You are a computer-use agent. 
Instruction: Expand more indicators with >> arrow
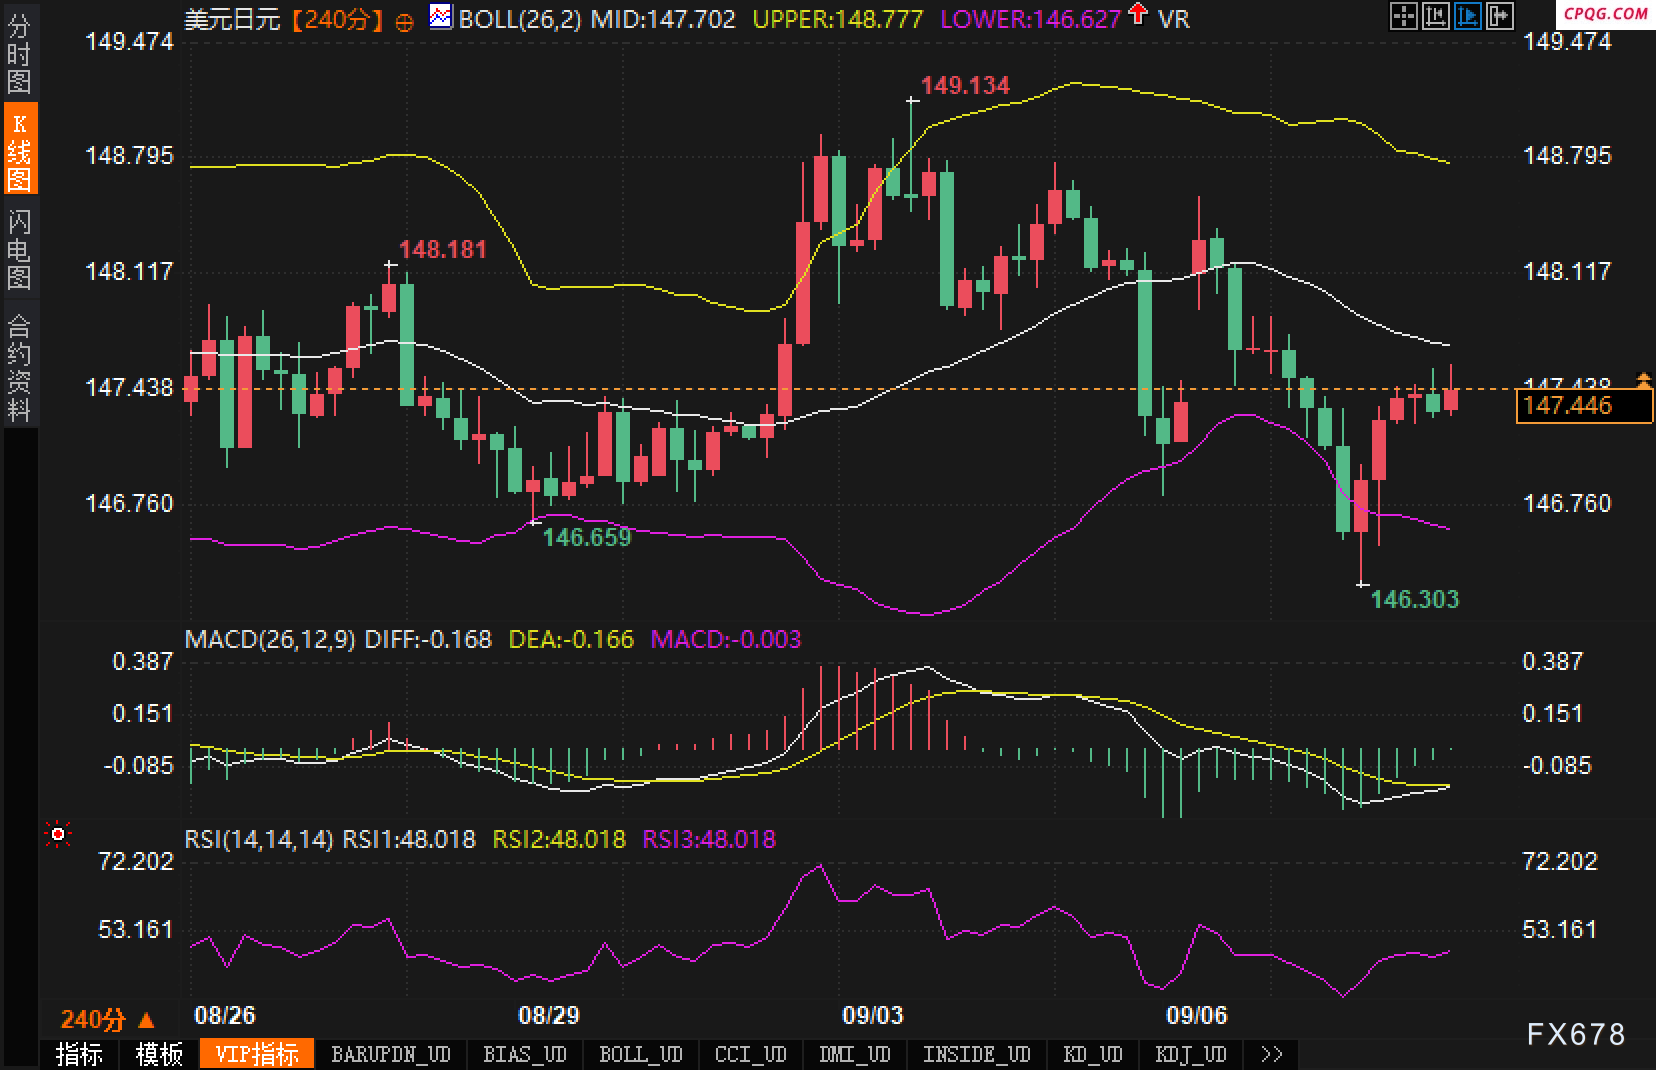1272,1054
